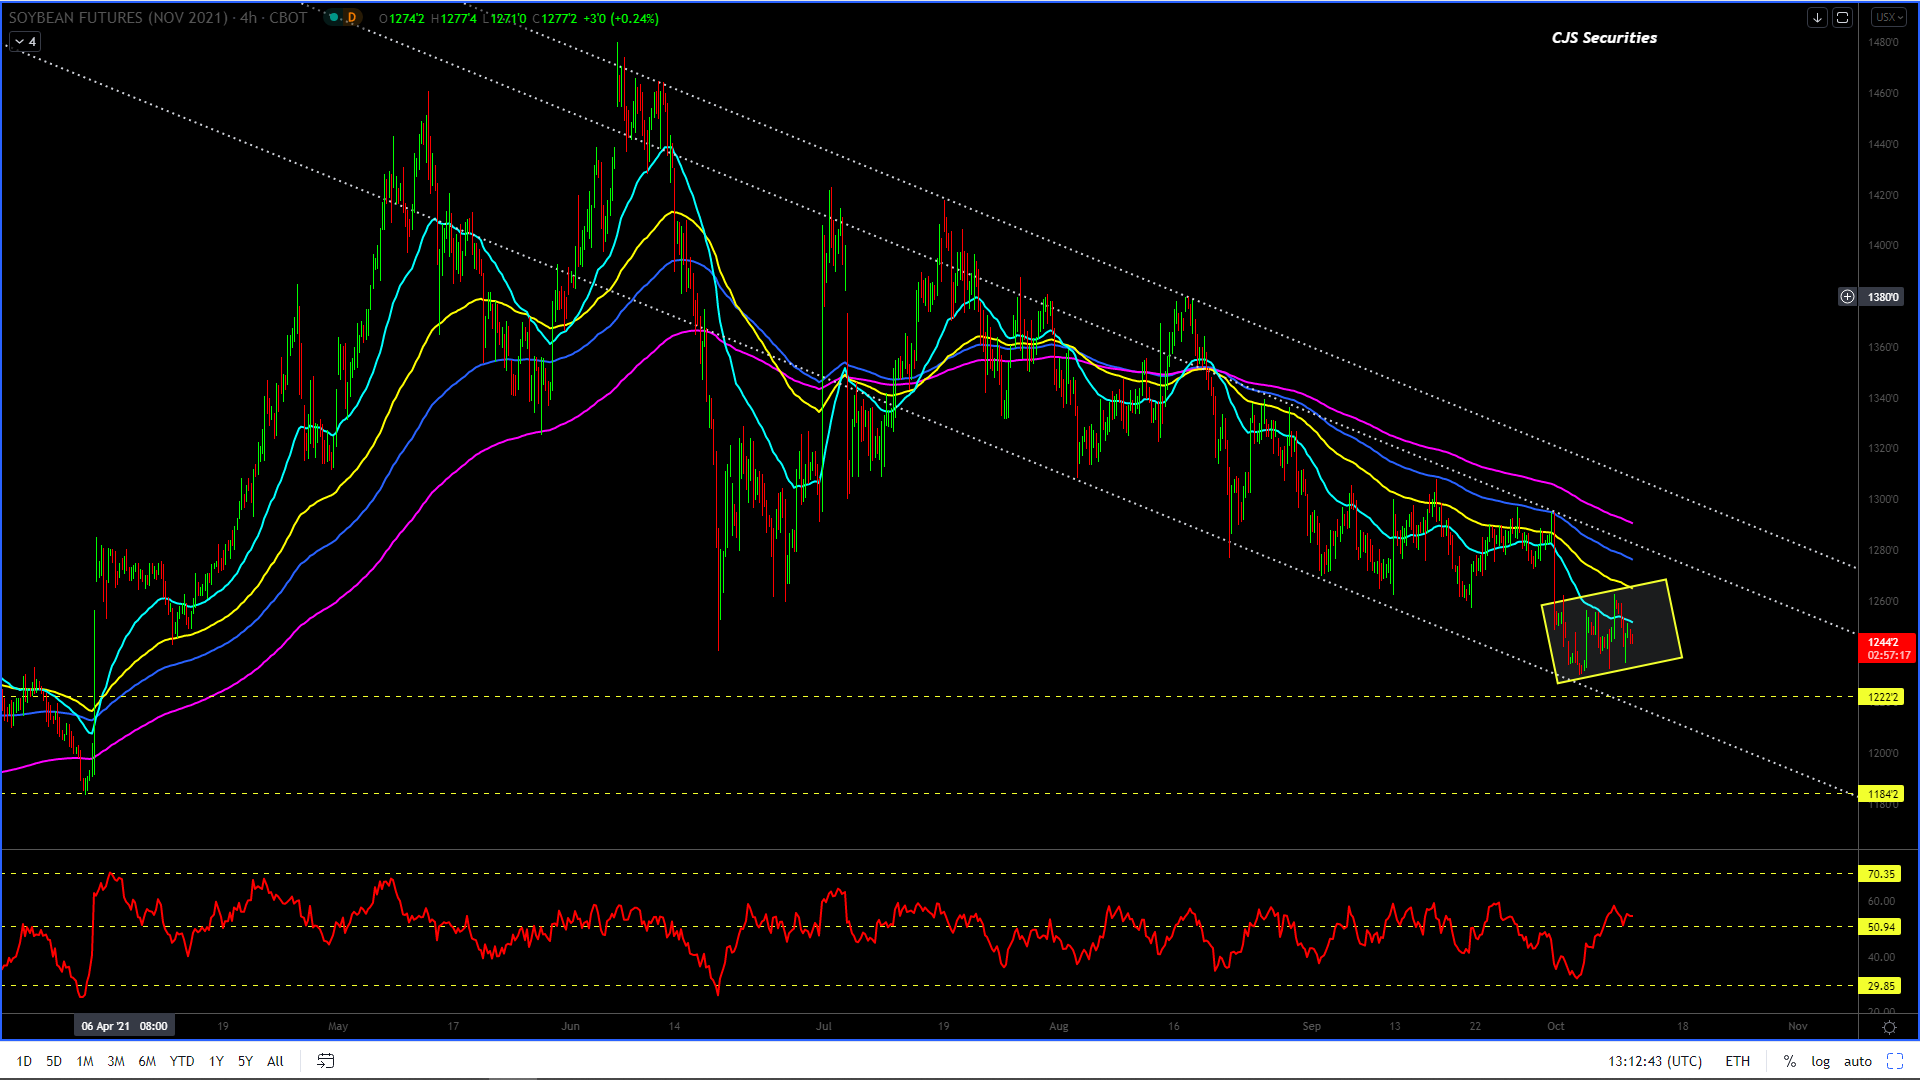Click the down-arrow pane move button
1920x1080 pixels.
click(x=1817, y=18)
